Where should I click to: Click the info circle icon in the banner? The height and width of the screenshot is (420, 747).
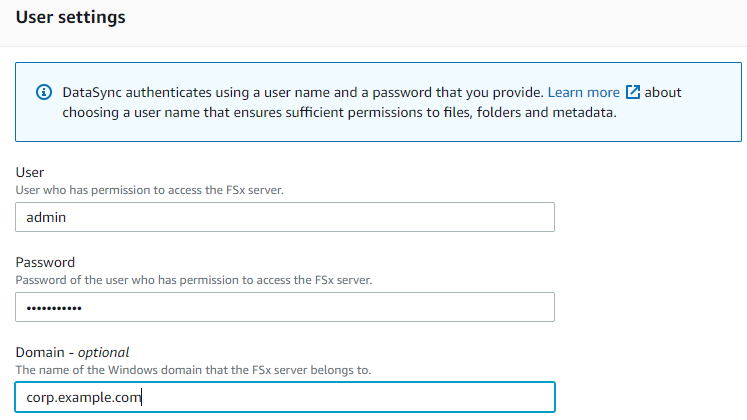tap(44, 92)
